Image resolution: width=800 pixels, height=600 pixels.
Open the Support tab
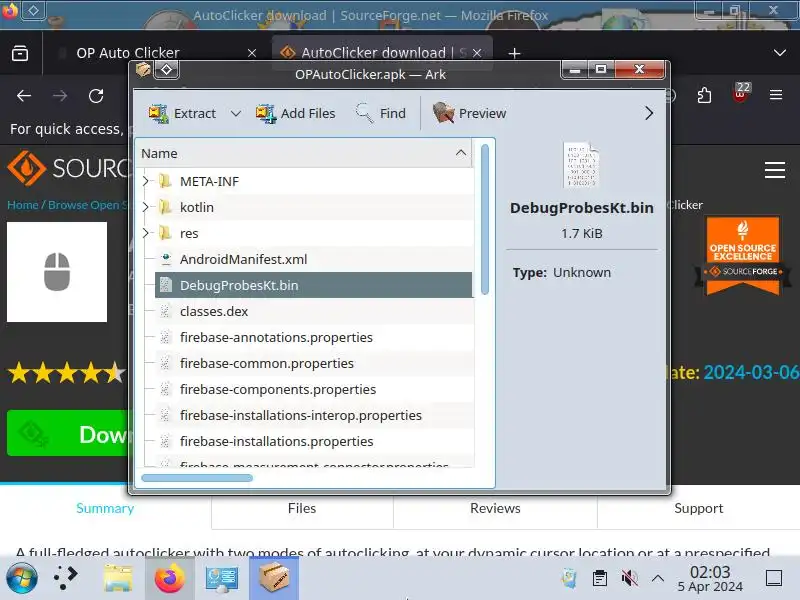[x=698, y=508]
